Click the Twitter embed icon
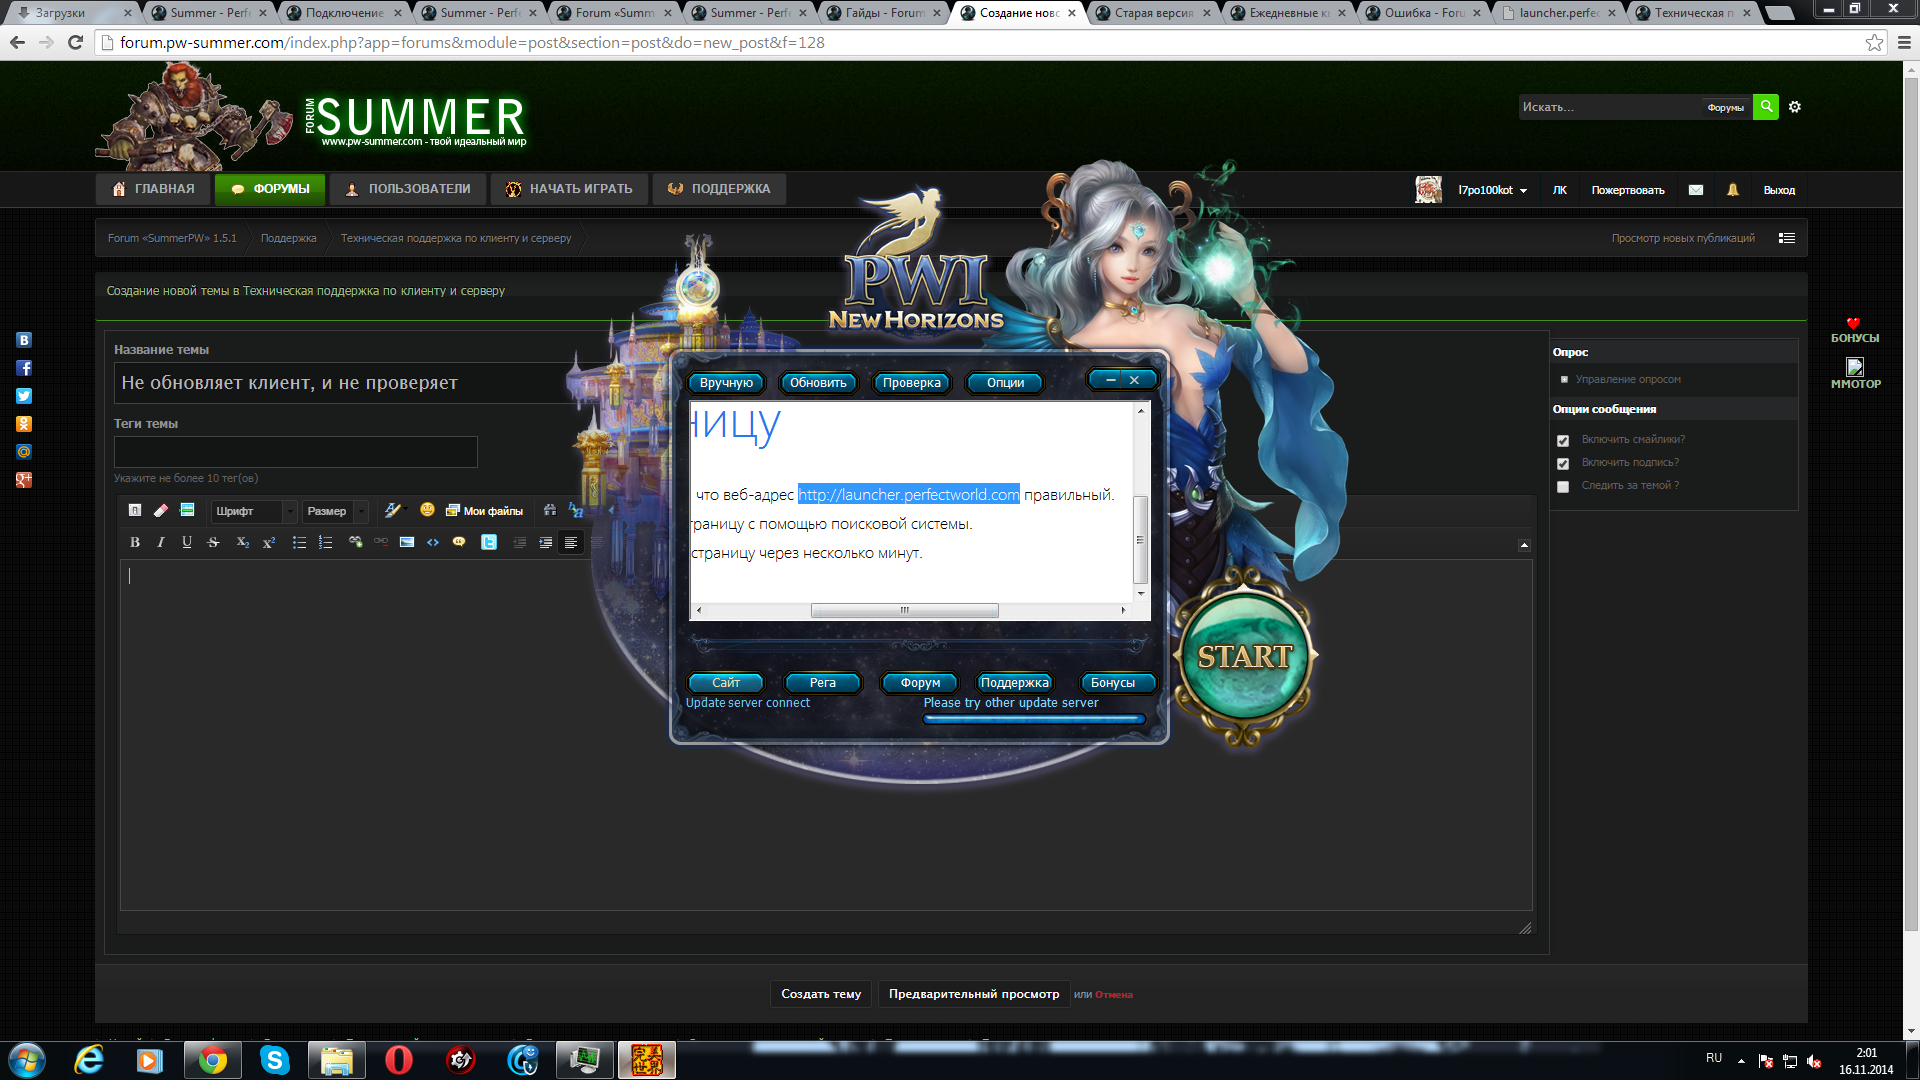 coord(489,542)
